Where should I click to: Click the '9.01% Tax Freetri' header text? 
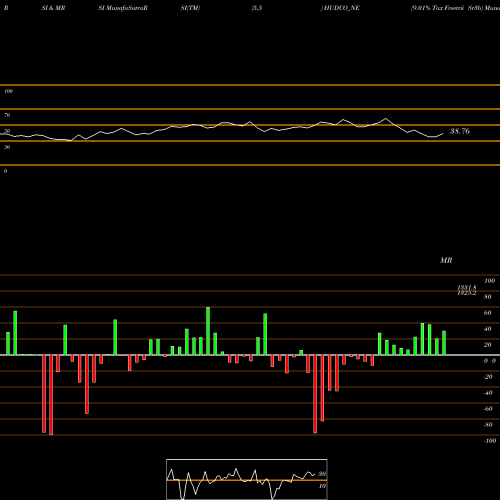click(x=437, y=8)
